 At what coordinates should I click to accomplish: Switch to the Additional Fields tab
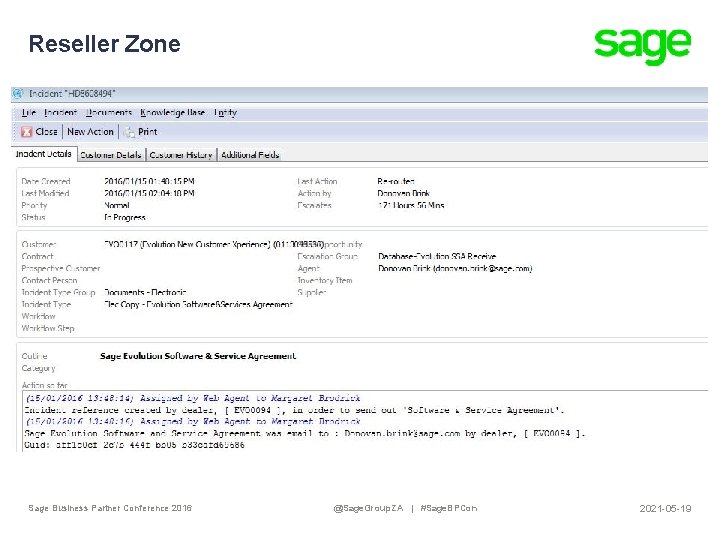pyautogui.click(x=250, y=155)
